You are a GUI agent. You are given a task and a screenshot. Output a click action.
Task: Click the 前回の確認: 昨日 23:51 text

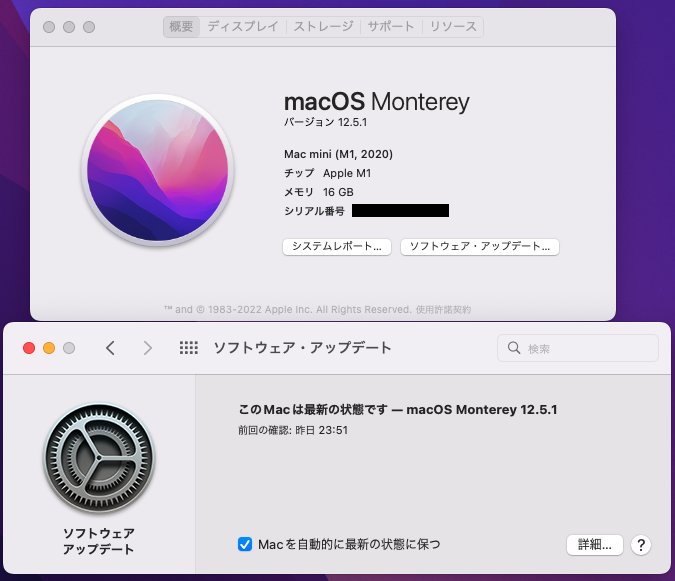point(293,430)
